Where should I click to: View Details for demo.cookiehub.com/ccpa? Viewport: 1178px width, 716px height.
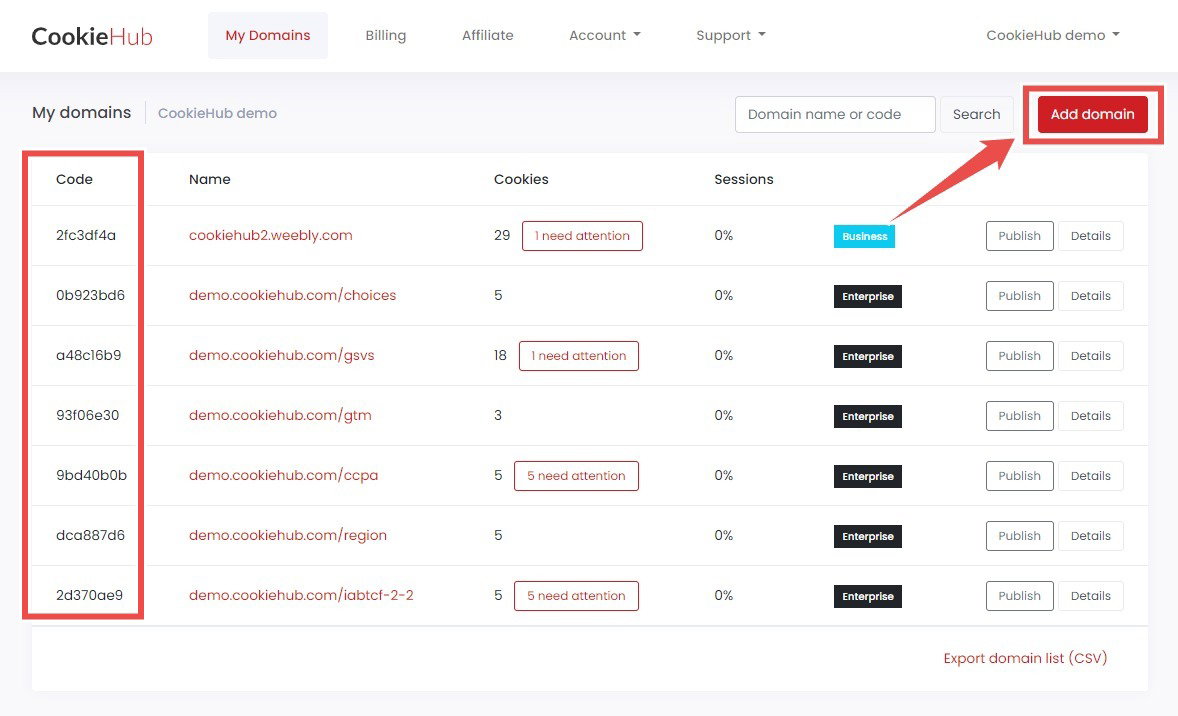point(1090,476)
